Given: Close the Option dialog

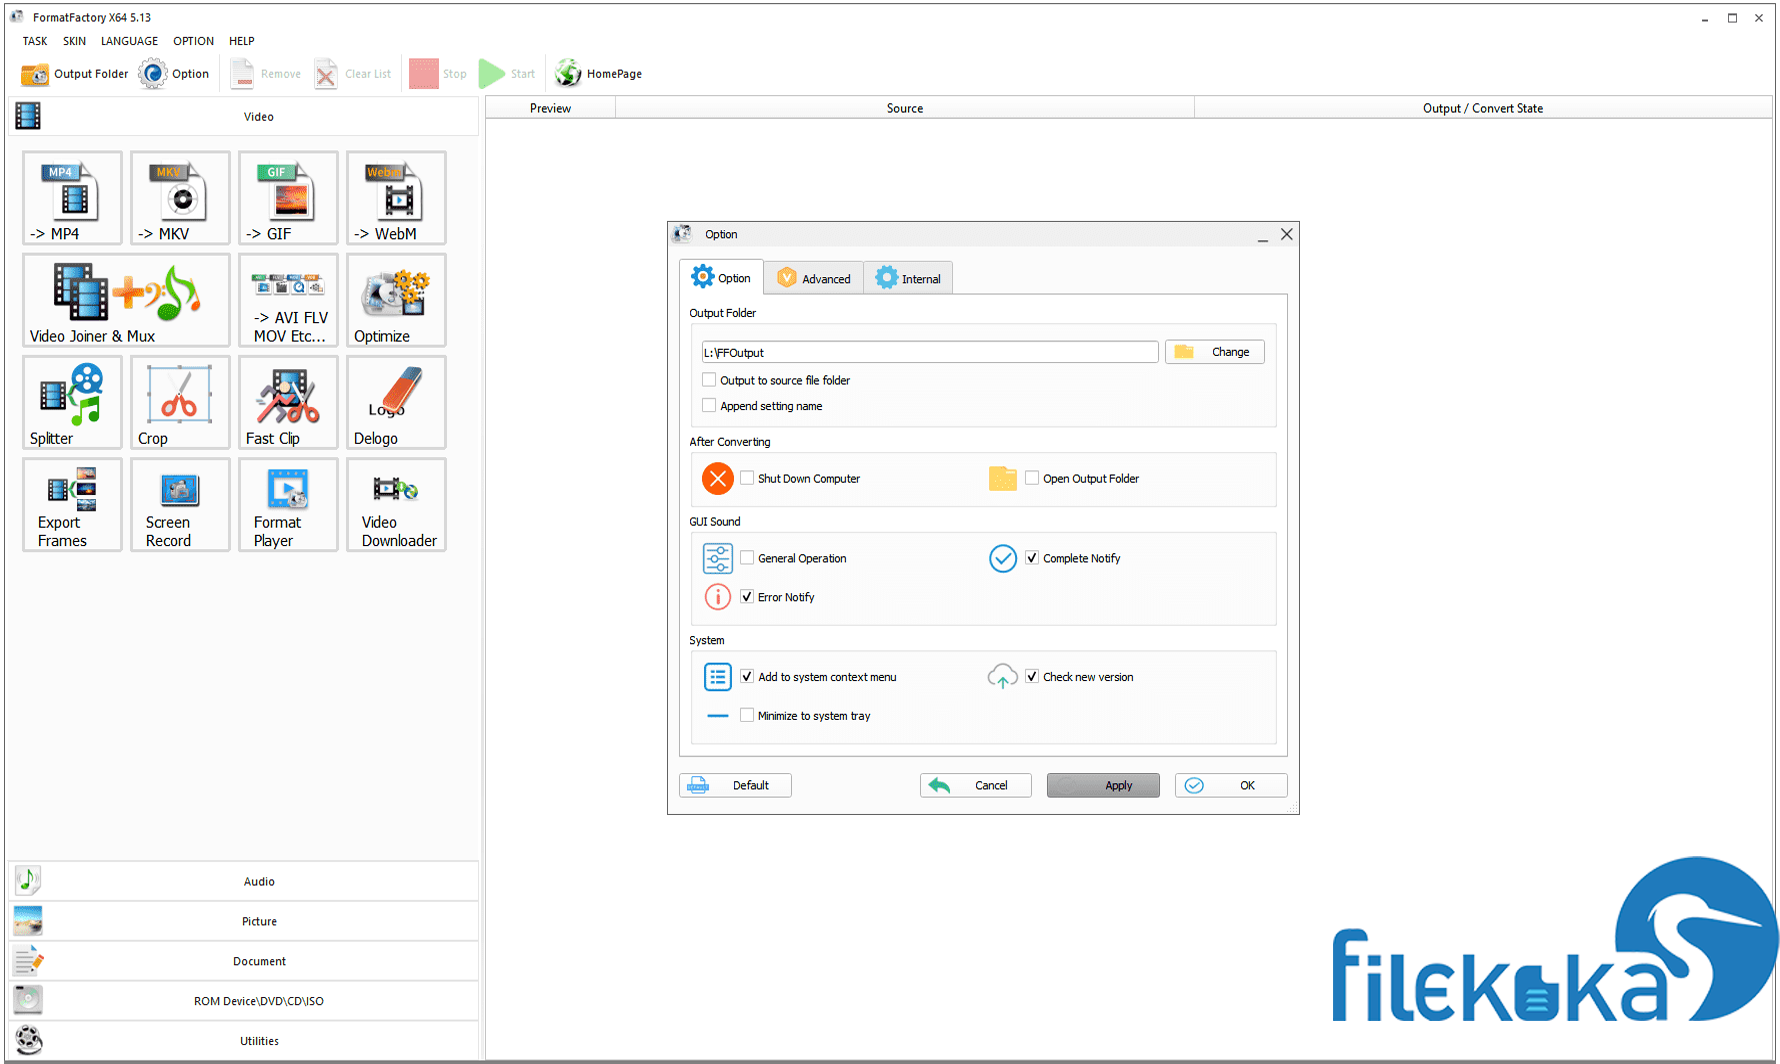Looking at the screenshot, I should click(1287, 234).
